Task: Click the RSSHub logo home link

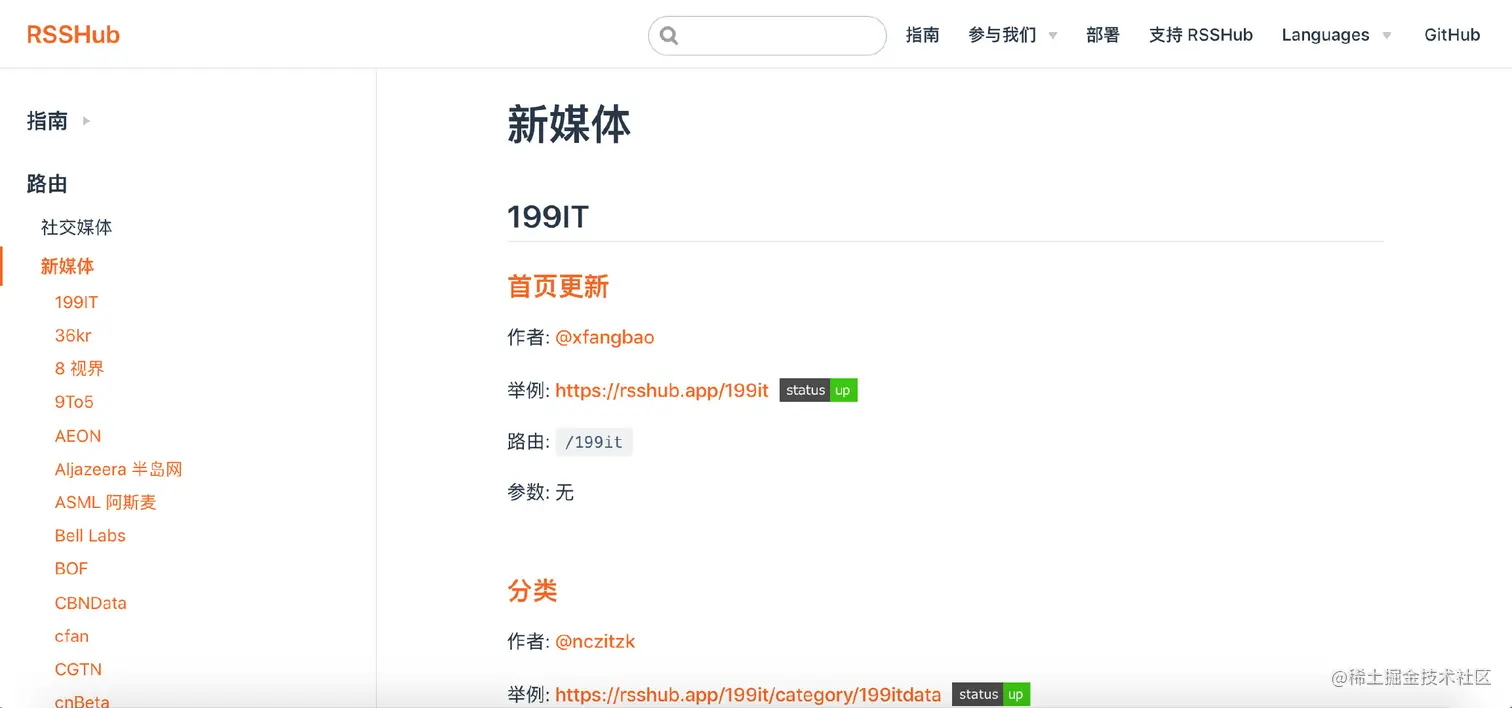Action: pos(73,35)
